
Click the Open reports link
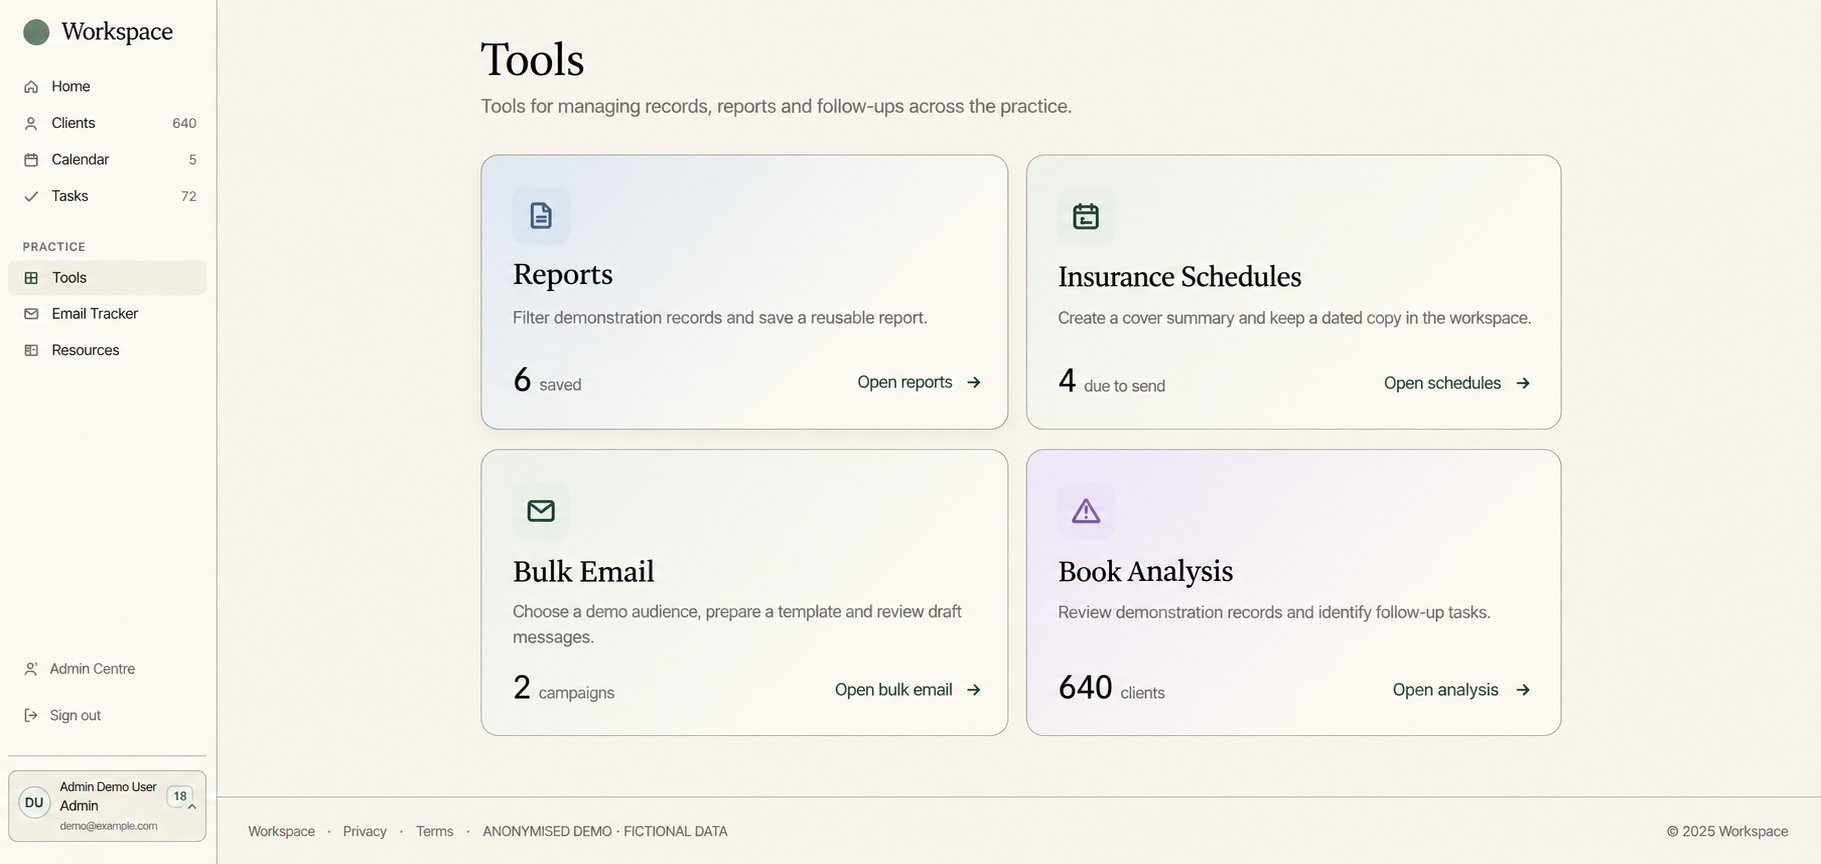pos(919,382)
